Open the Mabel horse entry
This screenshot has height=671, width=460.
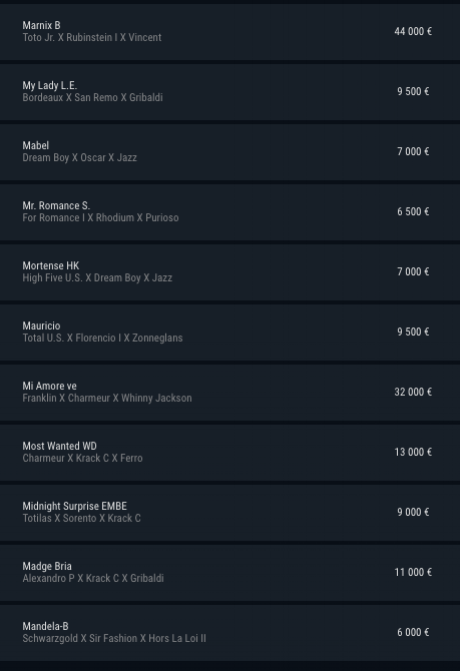(230, 152)
